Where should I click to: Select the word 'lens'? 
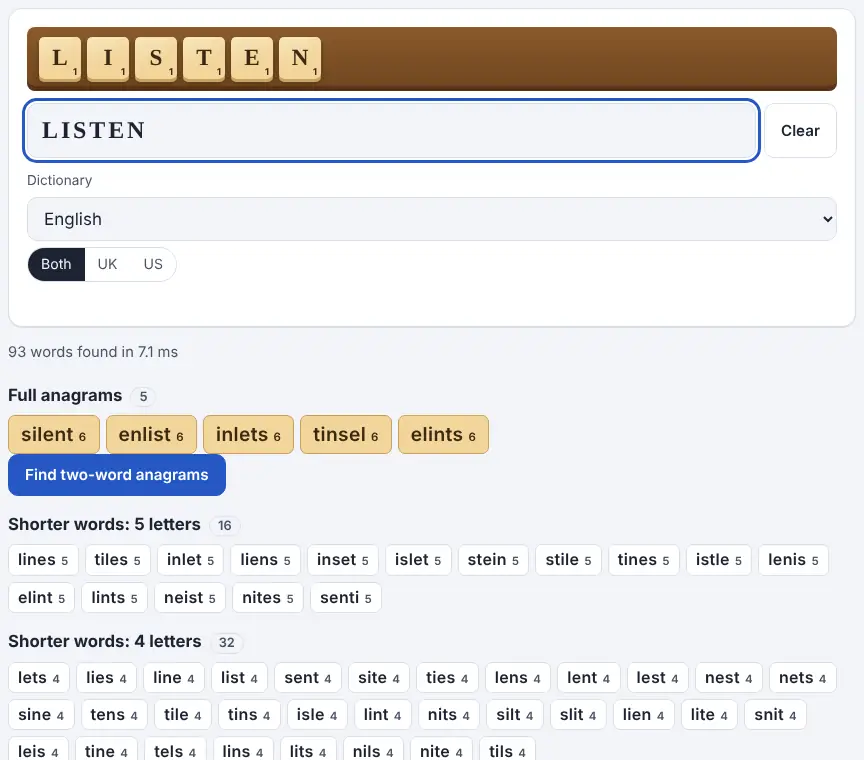pyautogui.click(x=518, y=678)
